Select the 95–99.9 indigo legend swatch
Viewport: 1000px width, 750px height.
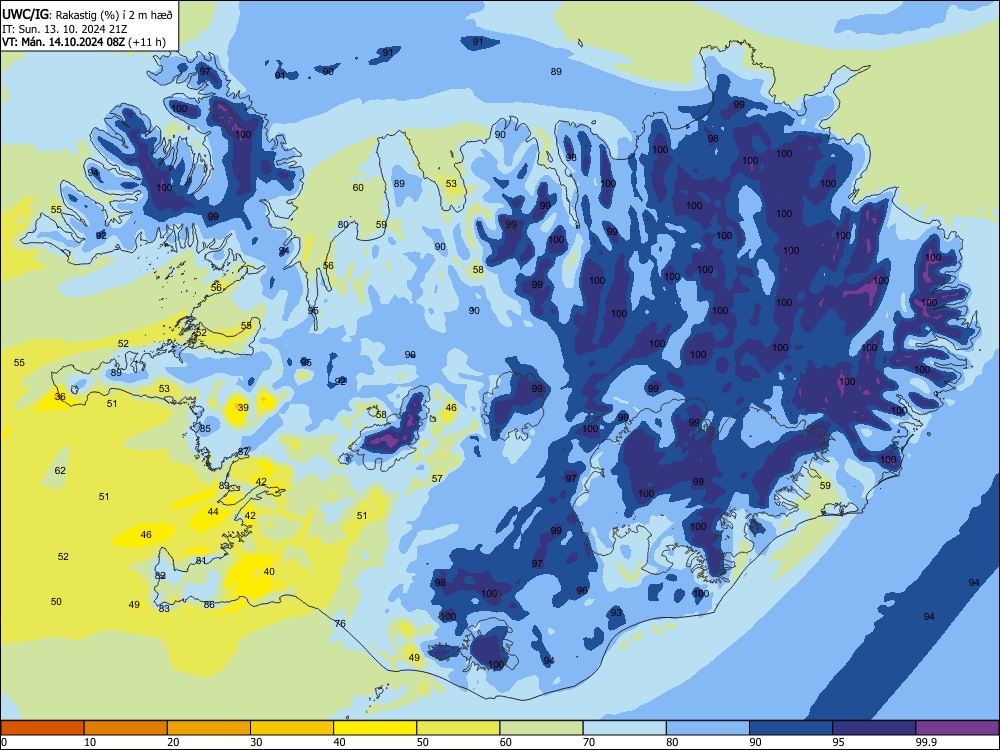[x=874, y=728]
